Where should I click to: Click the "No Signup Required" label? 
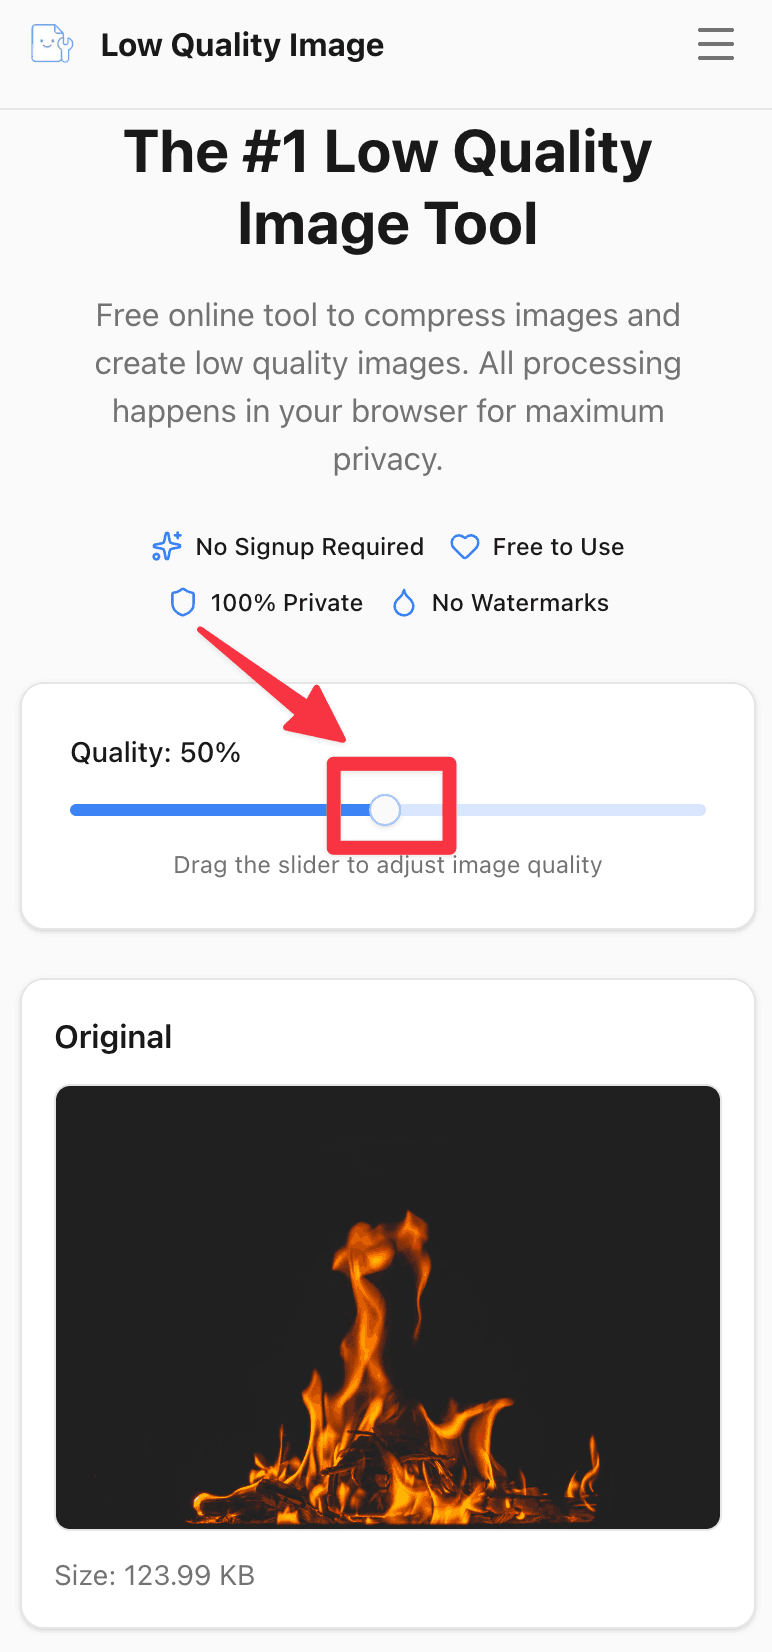[310, 547]
